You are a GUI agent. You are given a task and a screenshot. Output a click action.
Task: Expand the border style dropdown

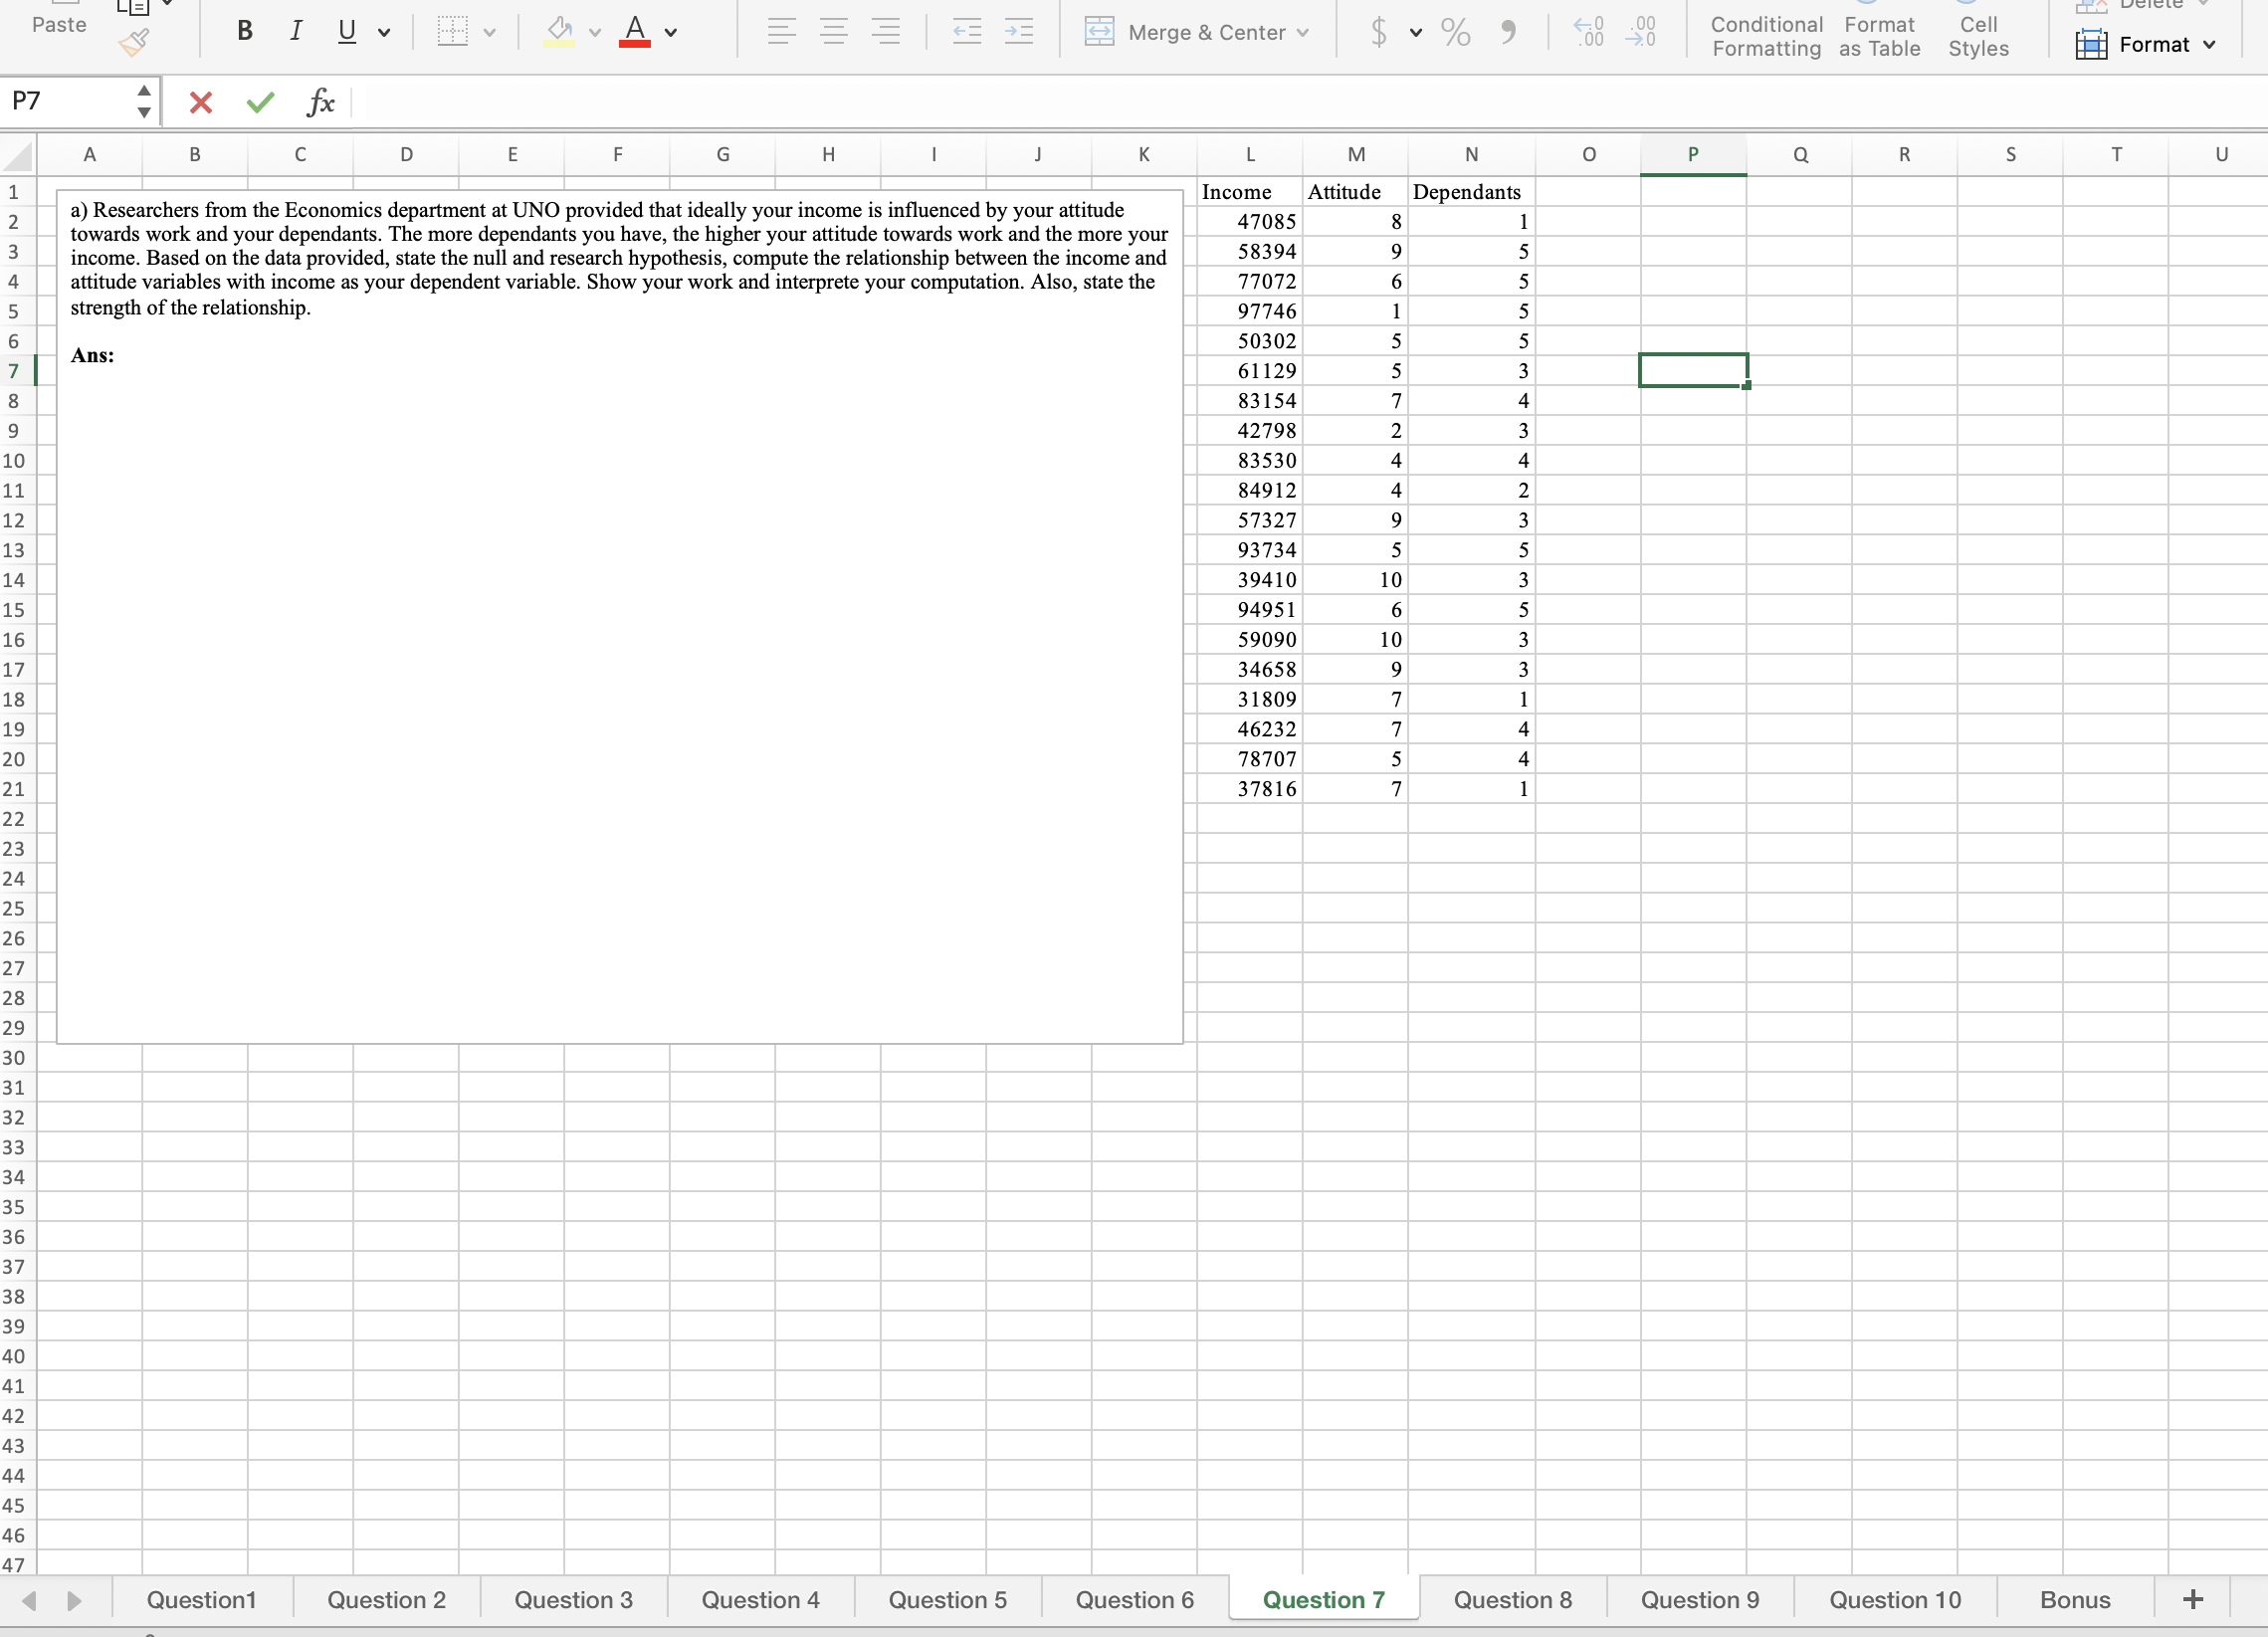[489, 31]
